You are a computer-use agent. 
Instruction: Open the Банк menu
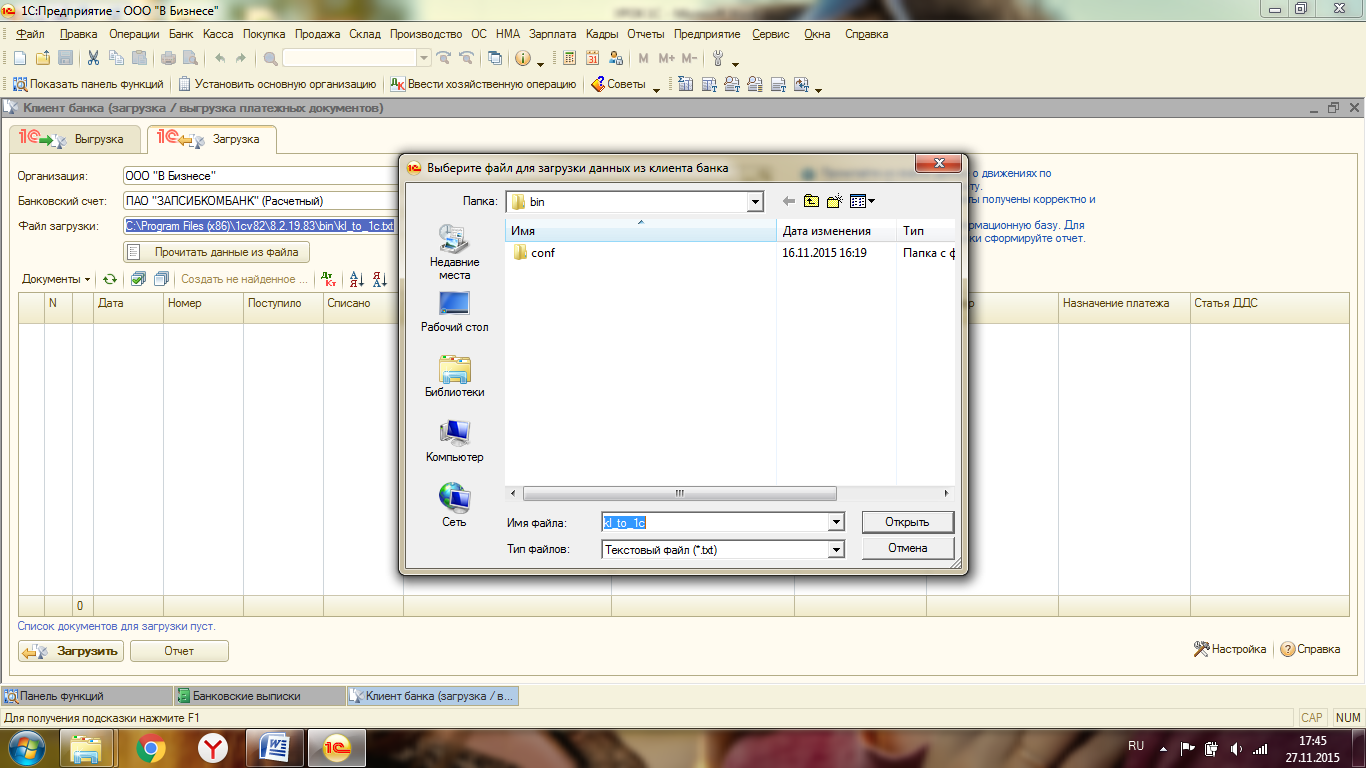tap(181, 34)
